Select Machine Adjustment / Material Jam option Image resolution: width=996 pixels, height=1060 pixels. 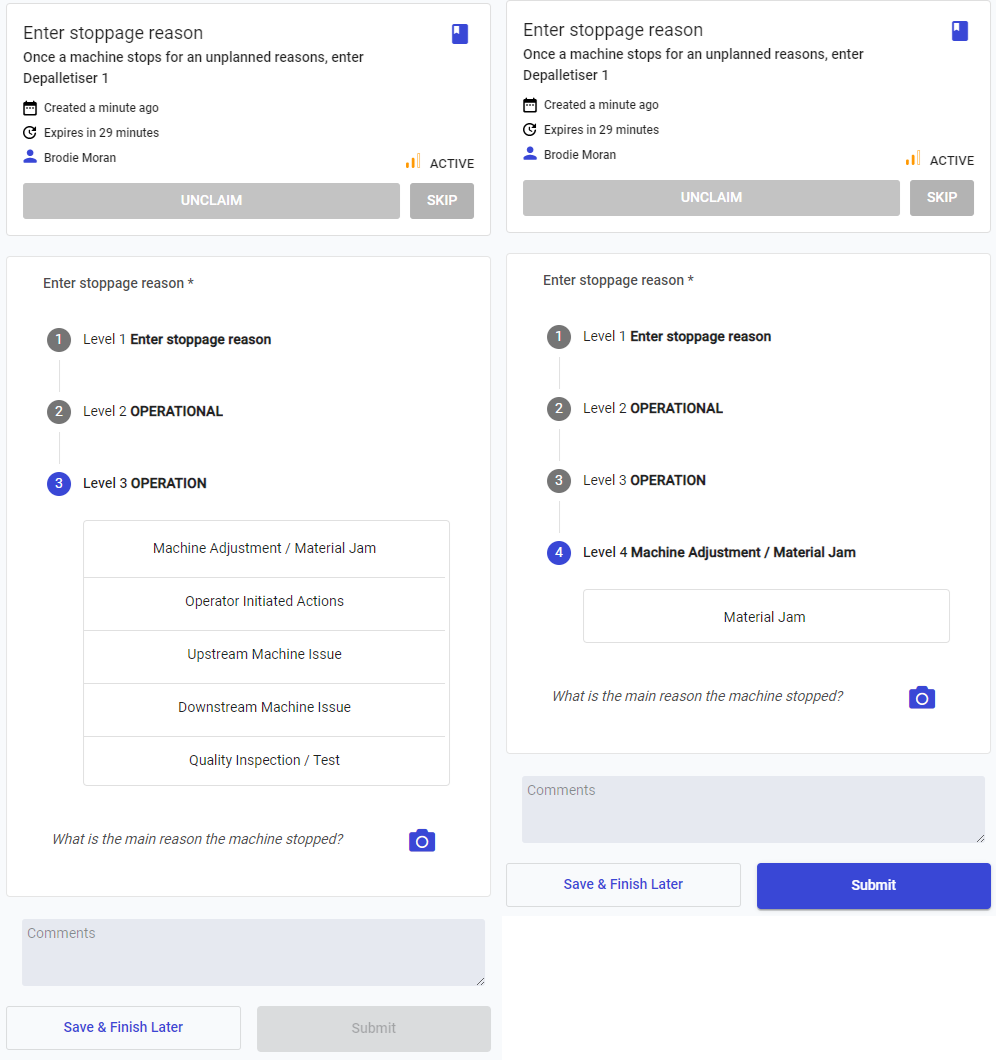264,548
